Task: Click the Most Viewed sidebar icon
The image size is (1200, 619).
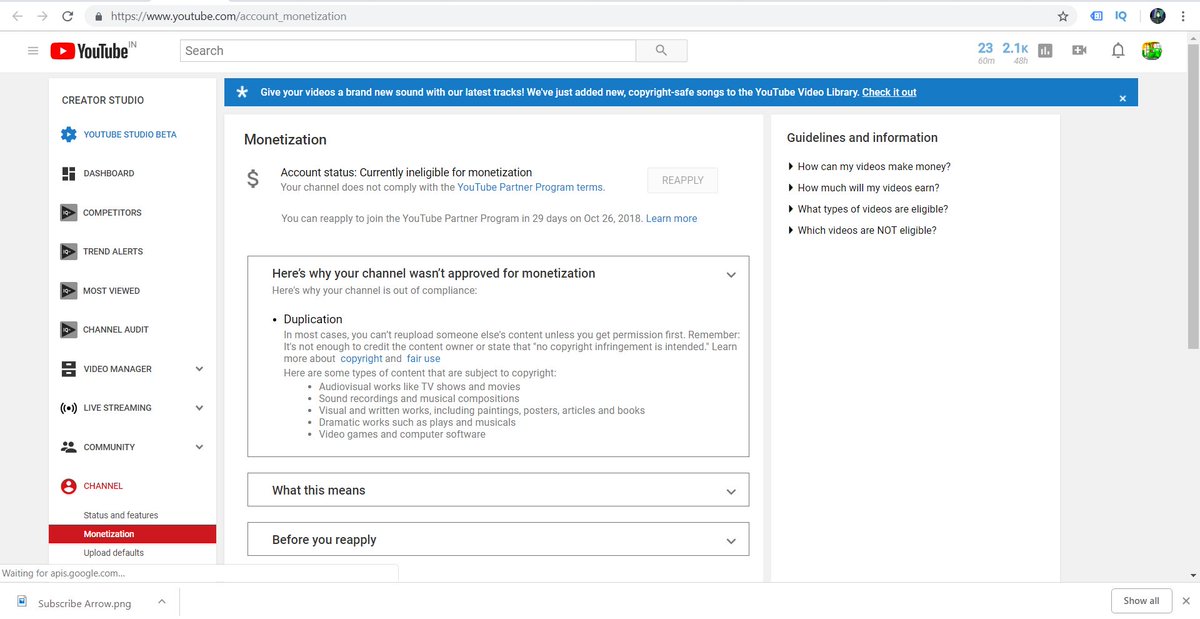Action: 68,290
